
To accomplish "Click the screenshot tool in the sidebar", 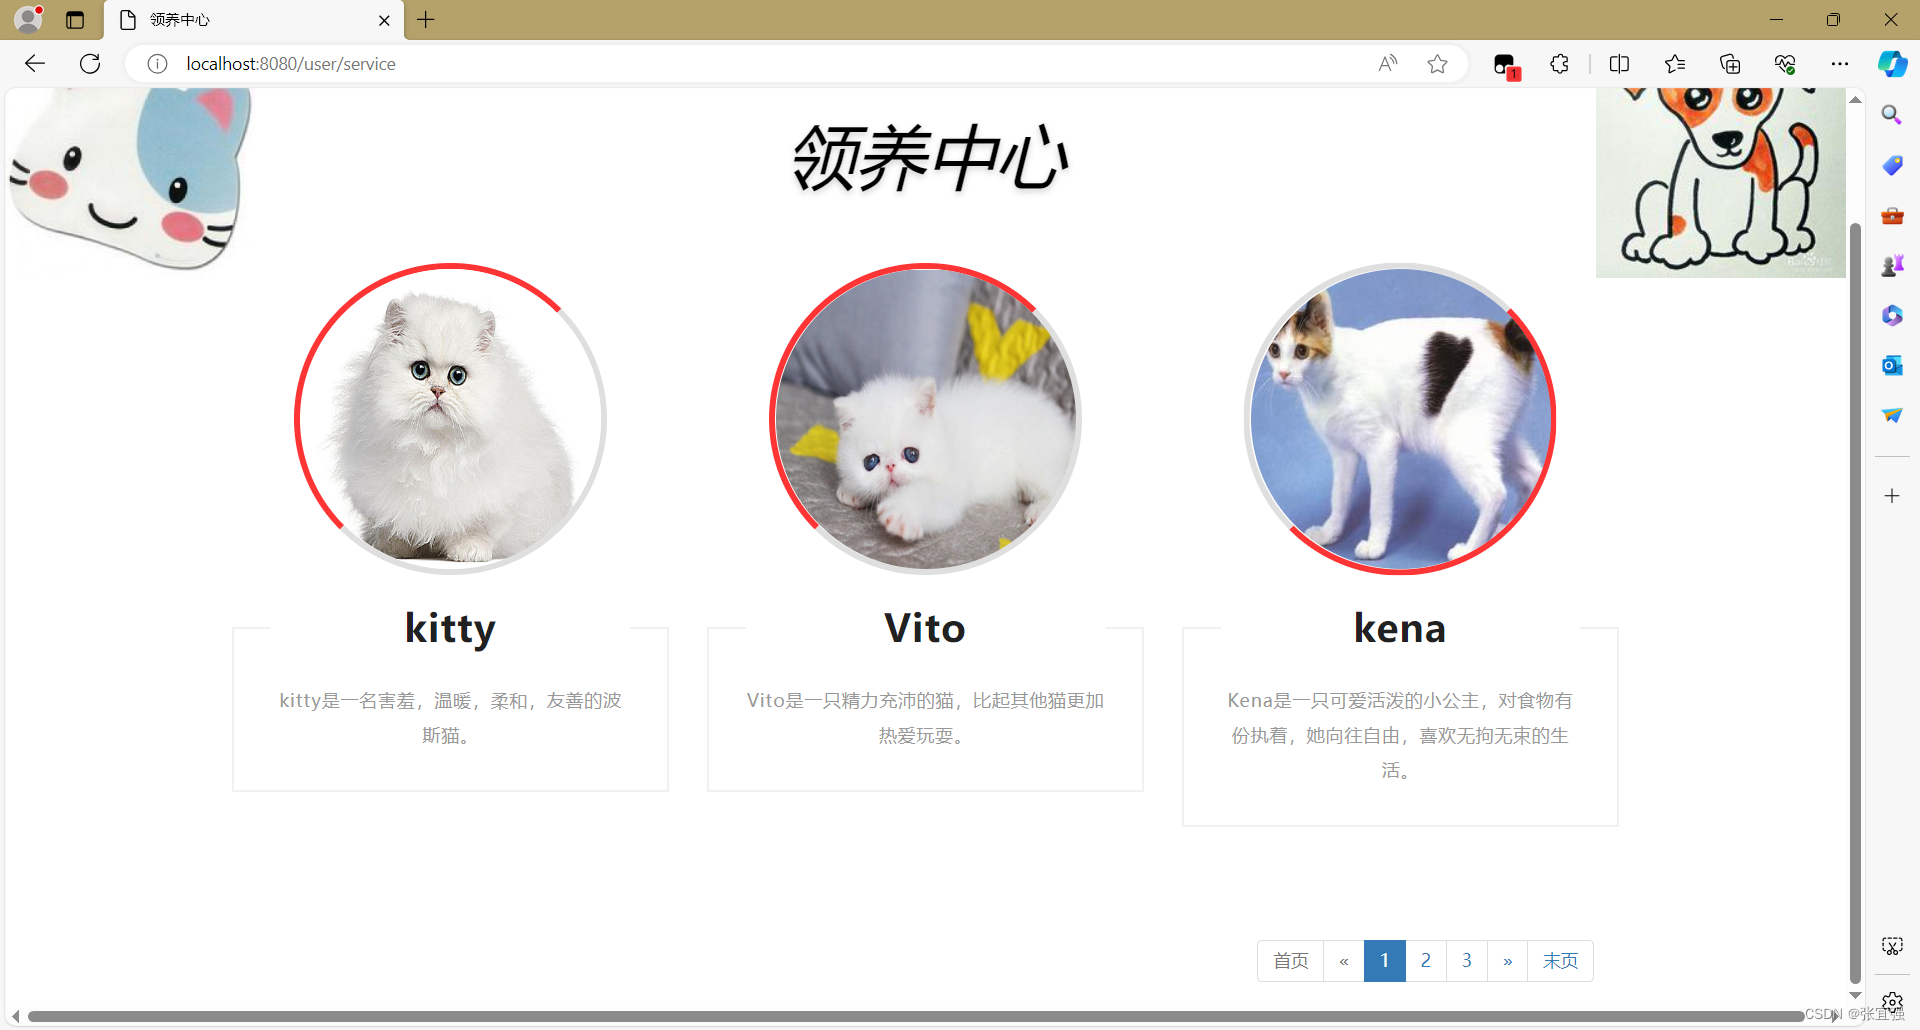I will tap(1892, 944).
